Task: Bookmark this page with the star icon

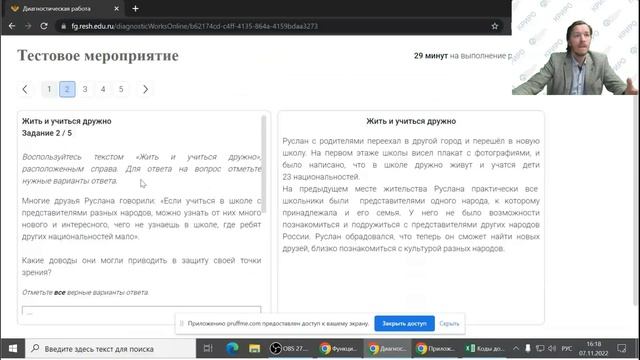Action: pos(495,26)
